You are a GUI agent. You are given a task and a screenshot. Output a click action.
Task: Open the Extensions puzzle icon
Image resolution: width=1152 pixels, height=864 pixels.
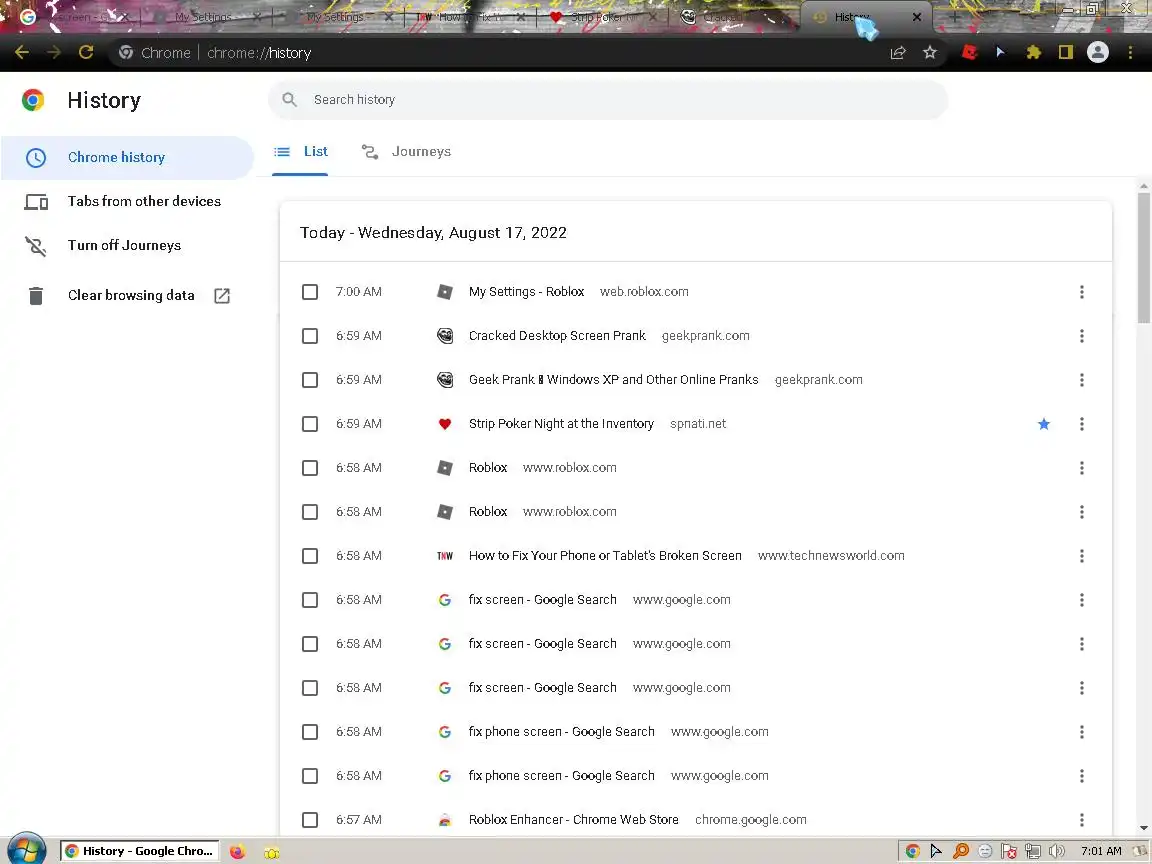[x=1034, y=52]
